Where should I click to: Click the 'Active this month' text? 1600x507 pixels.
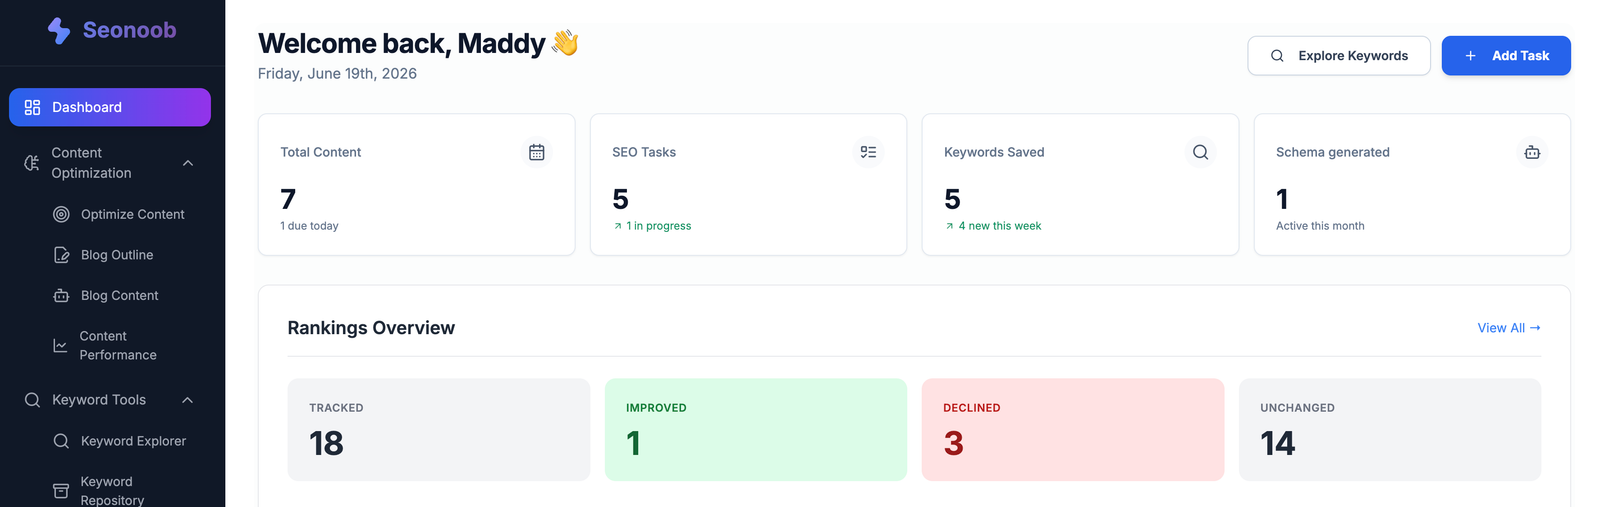[1320, 226]
